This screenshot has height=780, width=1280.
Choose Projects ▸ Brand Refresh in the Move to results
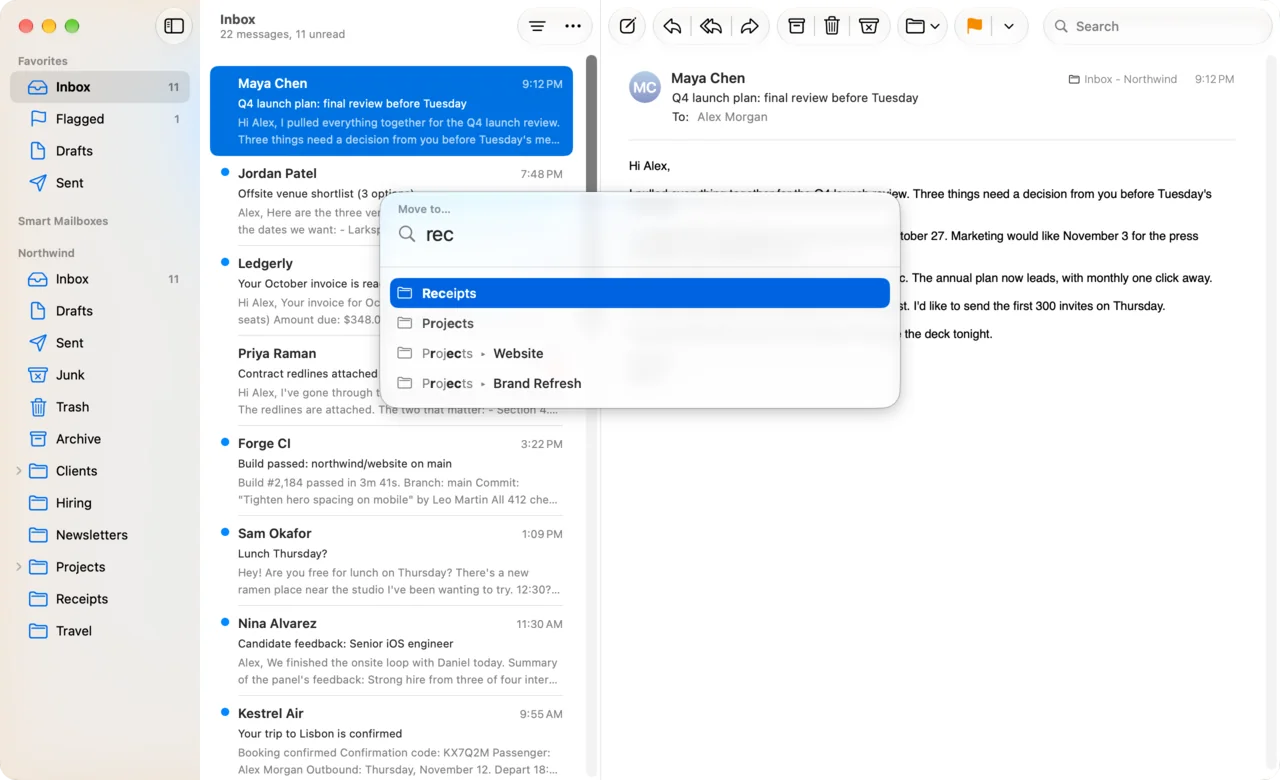(640, 383)
